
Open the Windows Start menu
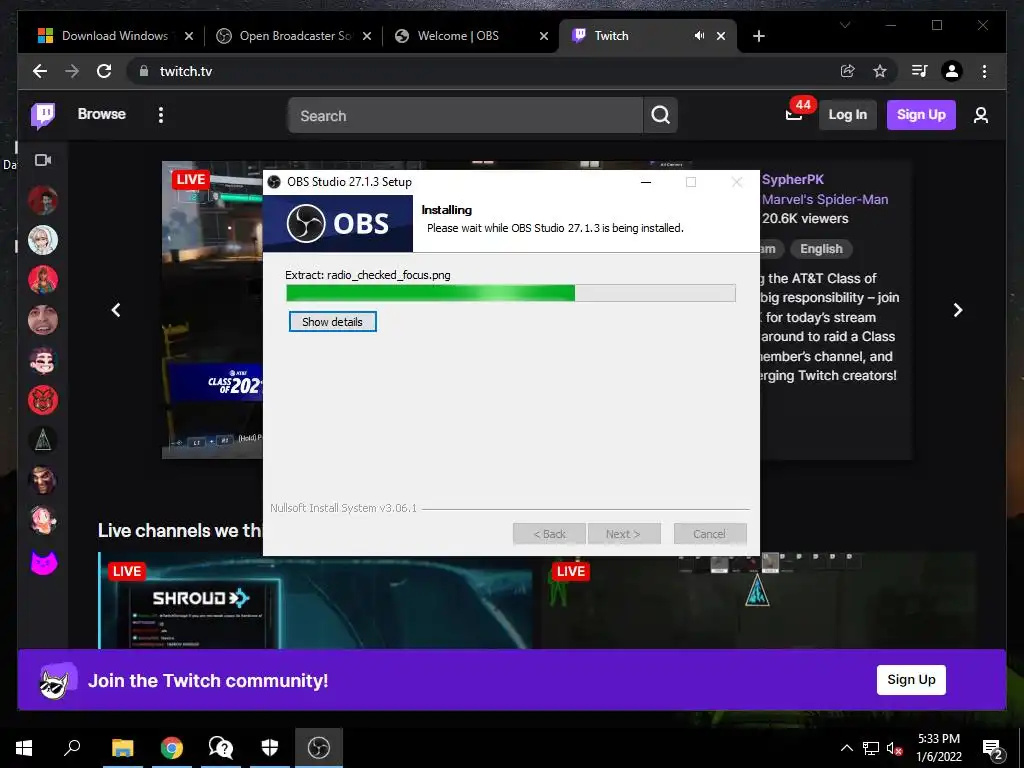click(x=24, y=748)
